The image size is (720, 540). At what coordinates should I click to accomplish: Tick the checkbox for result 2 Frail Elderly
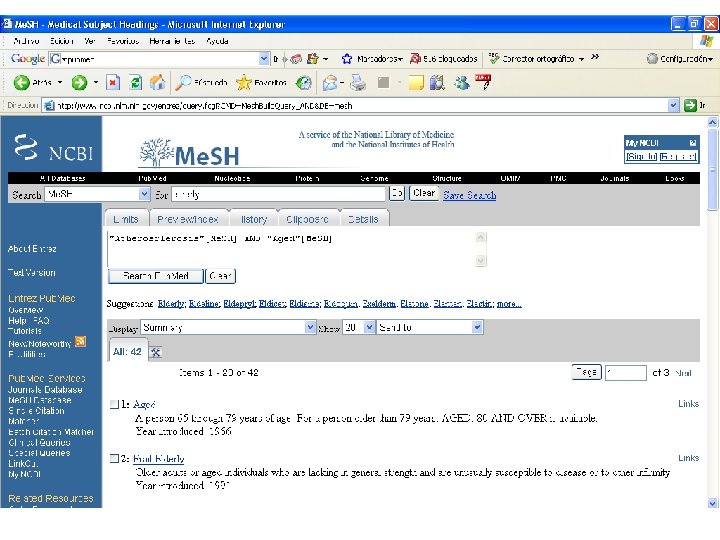[x=114, y=459]
